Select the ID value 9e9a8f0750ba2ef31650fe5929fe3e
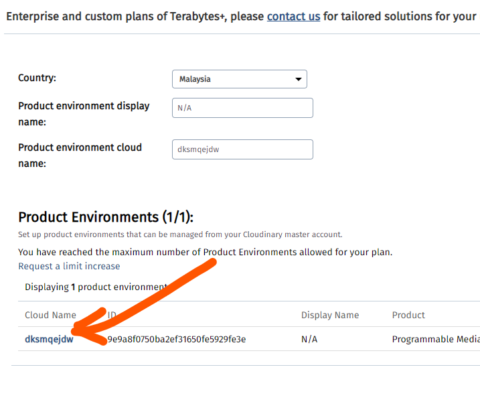The width and height of the screenshot is (480, 410). [177, 339]
